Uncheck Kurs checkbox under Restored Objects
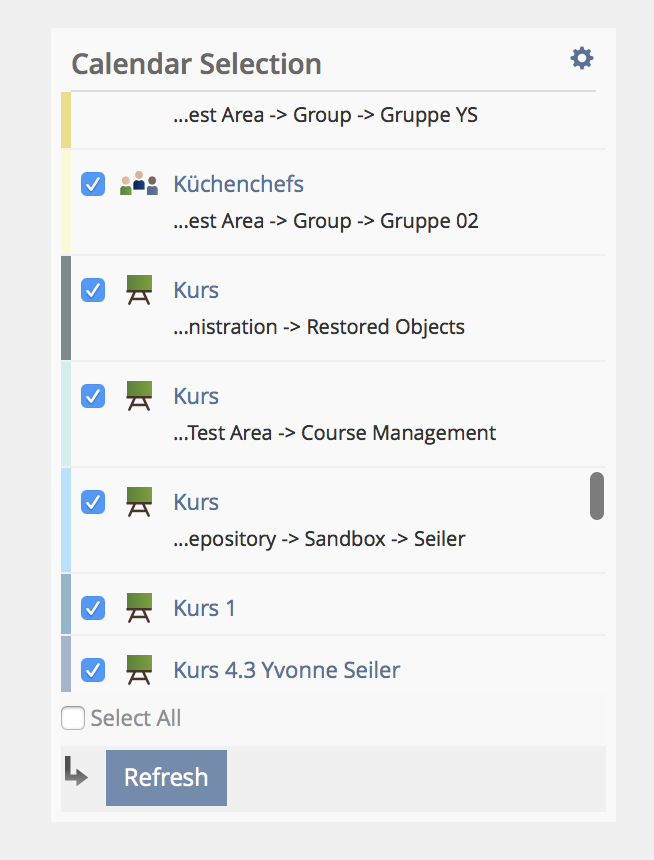This screenshot has width=654, height=860. click(x=93, y=290)
